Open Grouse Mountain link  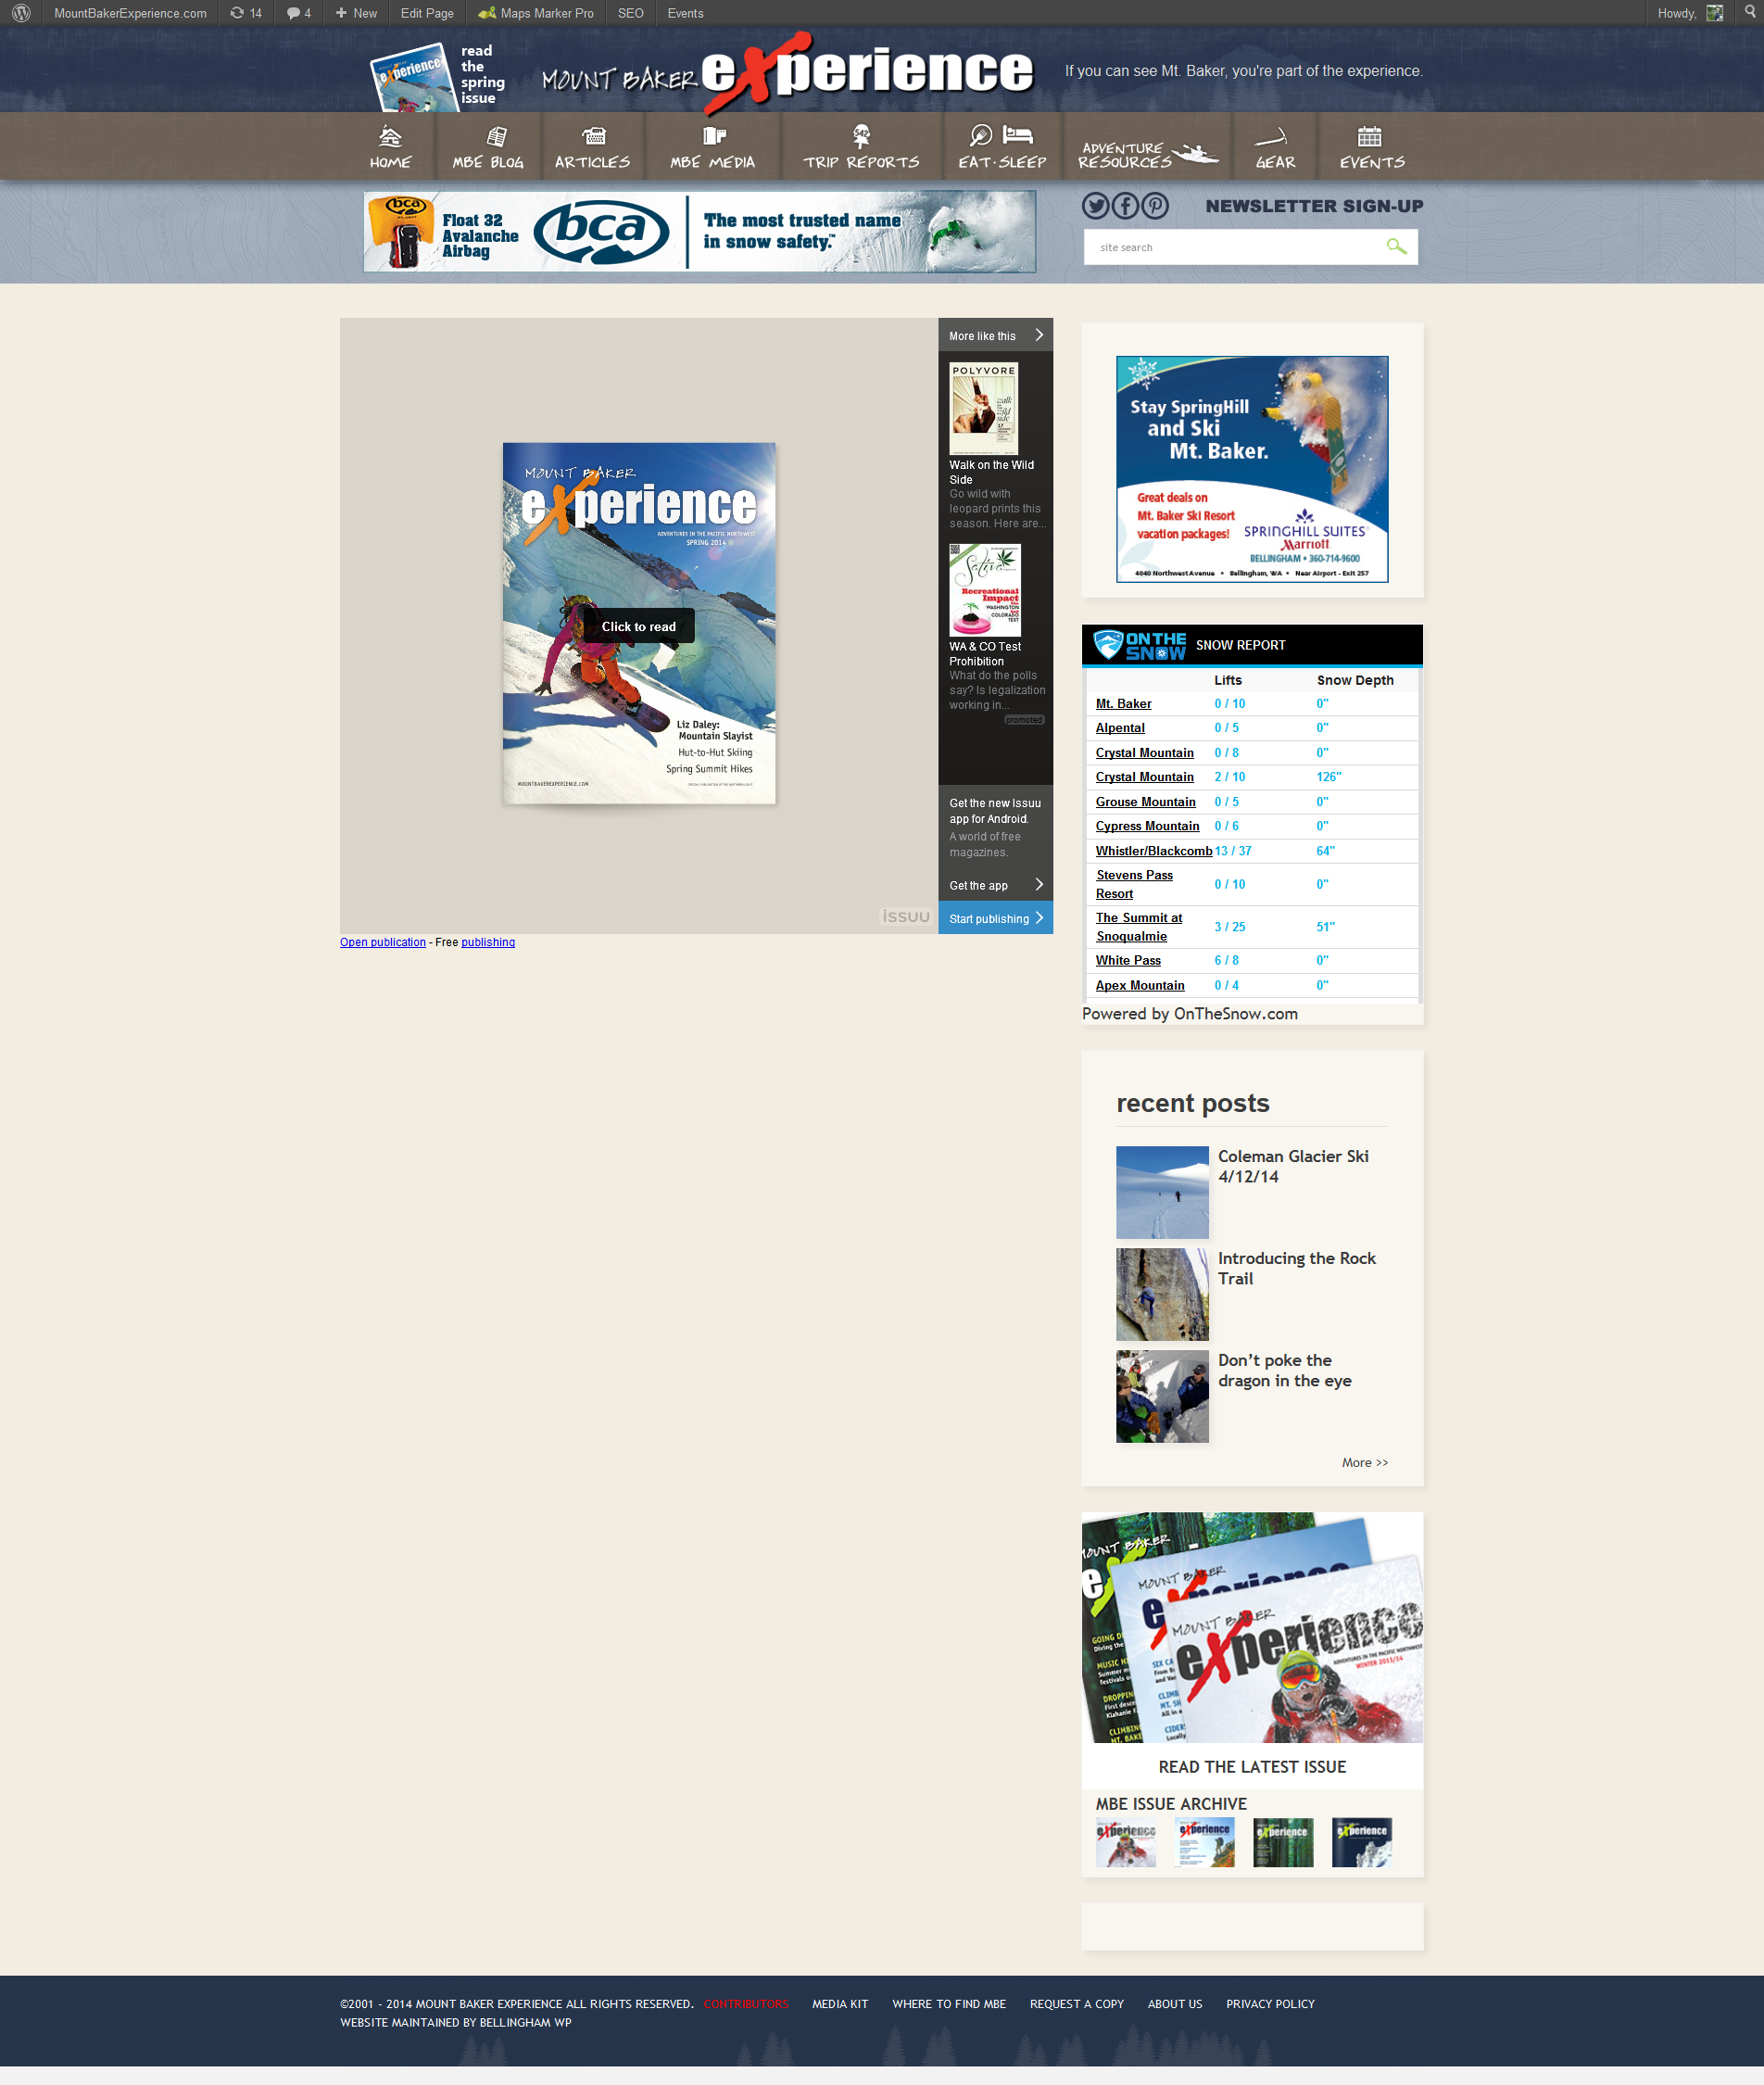pyautogui.click(x=1145, y=801)
